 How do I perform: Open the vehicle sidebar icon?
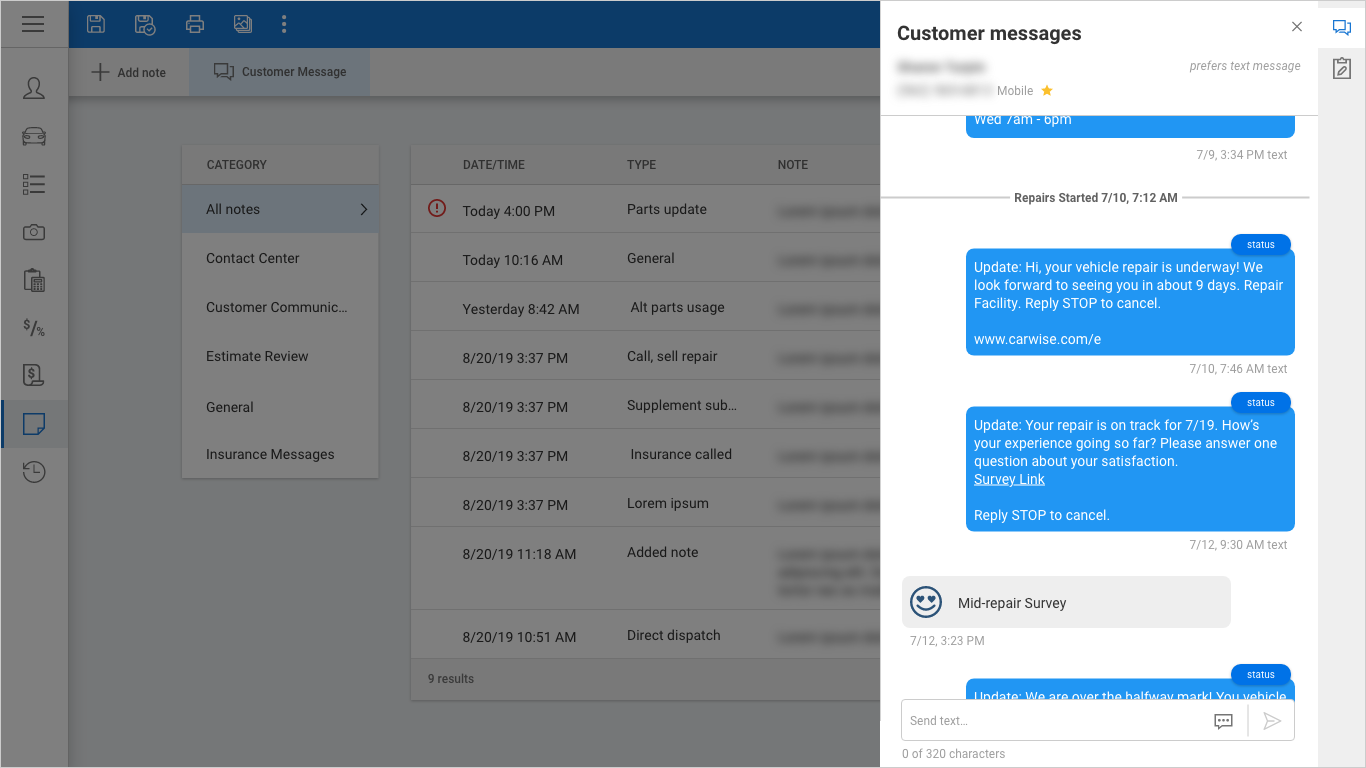34,136
